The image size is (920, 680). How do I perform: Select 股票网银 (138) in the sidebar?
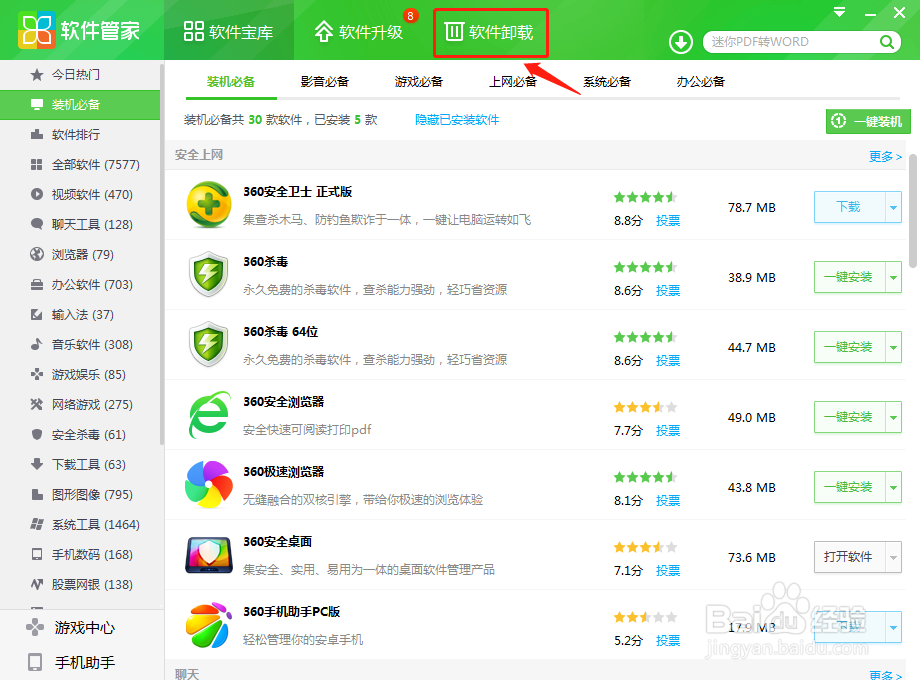coord(80,584)
